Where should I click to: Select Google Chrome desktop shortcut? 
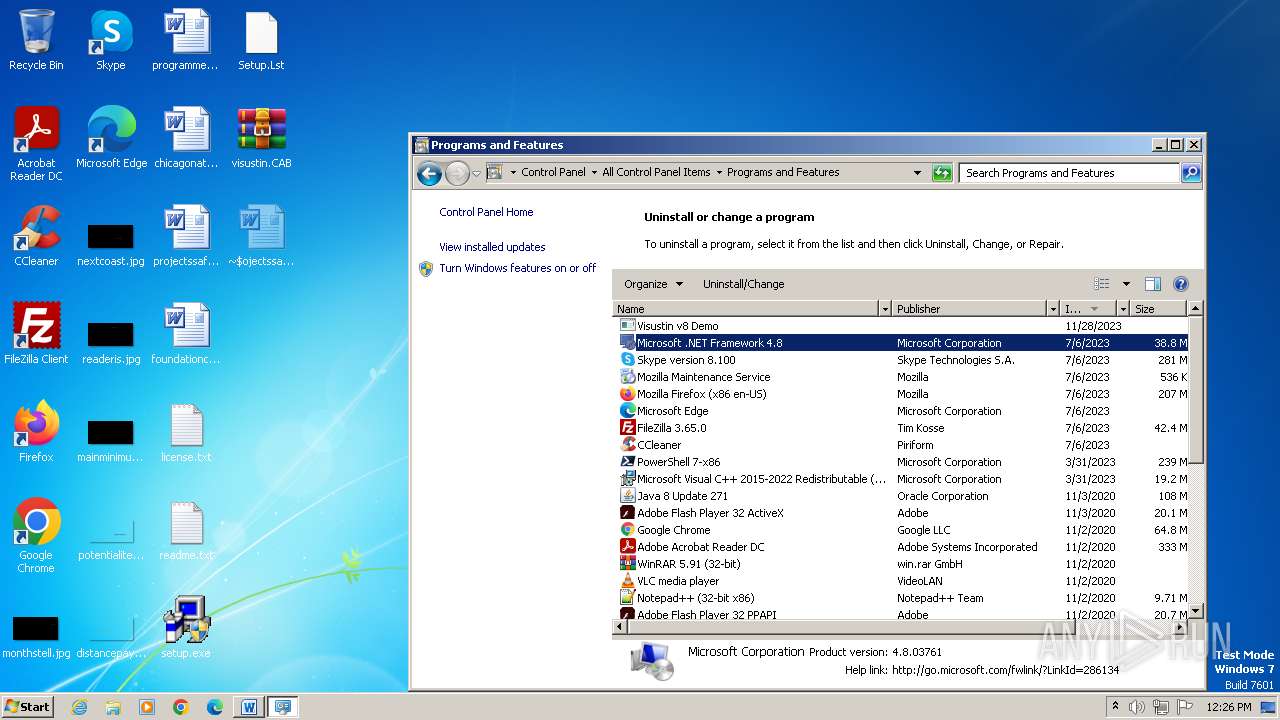[36, 536]
